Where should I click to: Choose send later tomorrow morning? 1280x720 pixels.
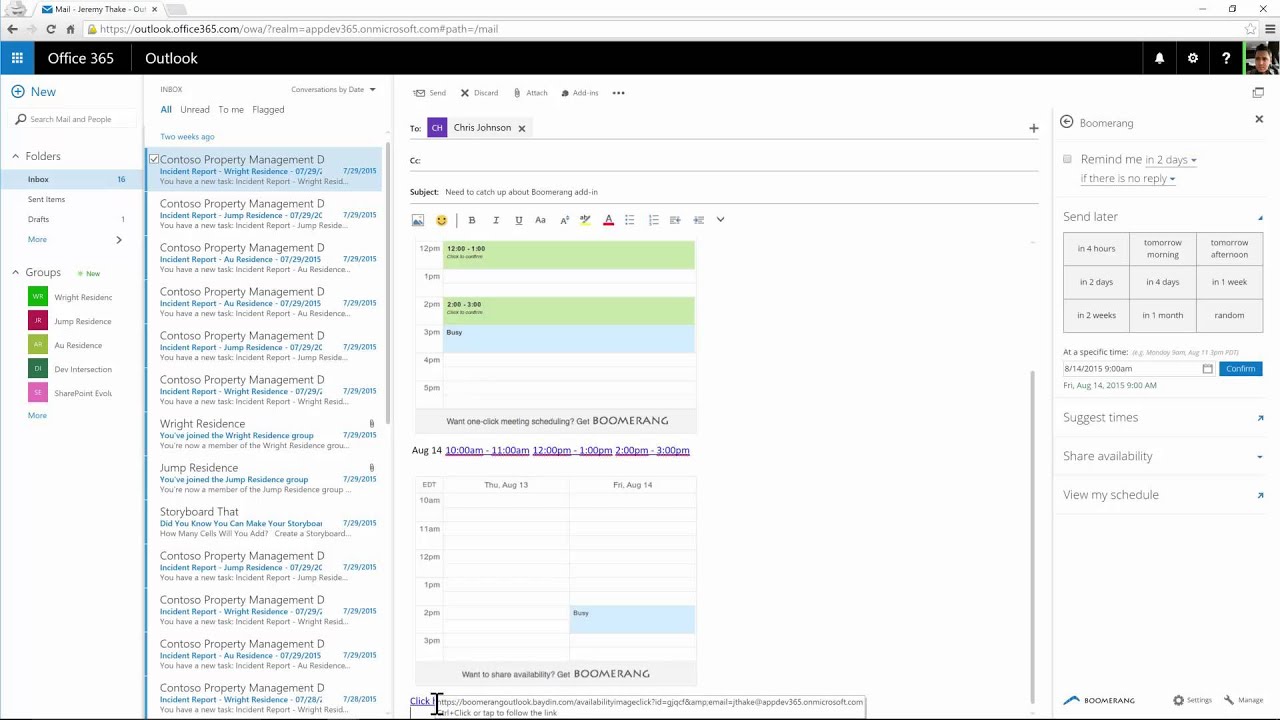(x=1162, y=248)
